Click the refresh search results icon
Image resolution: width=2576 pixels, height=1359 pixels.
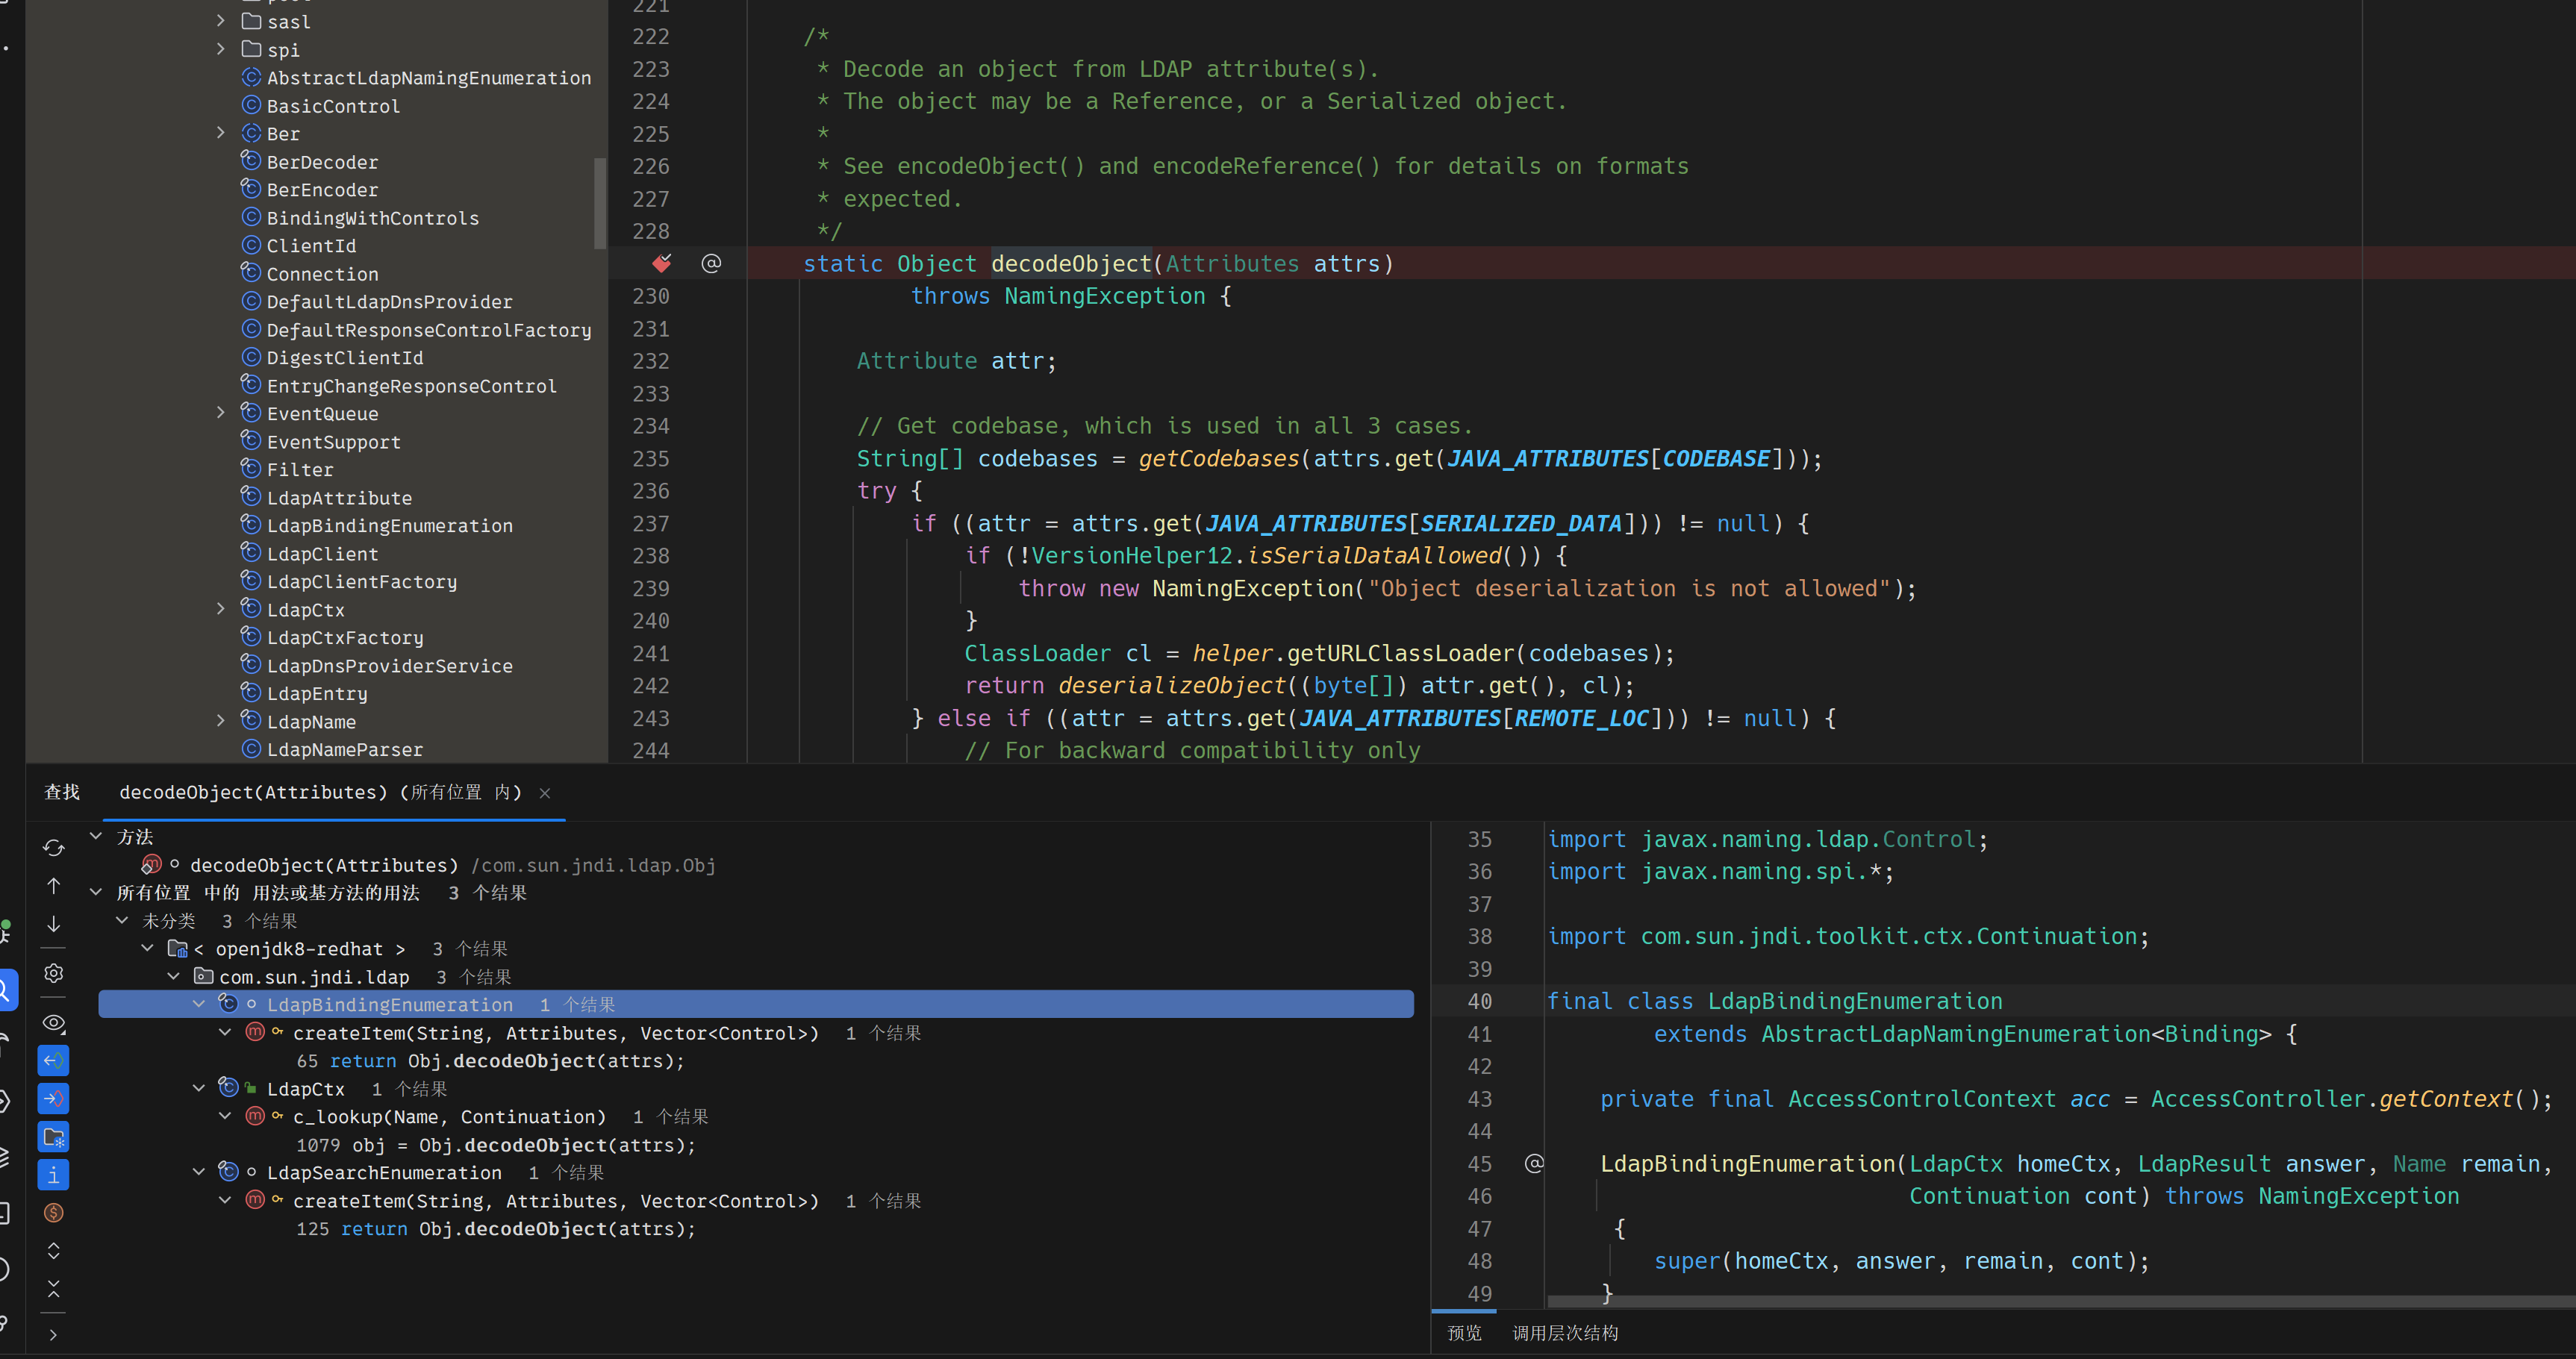[x=54, y=848]
